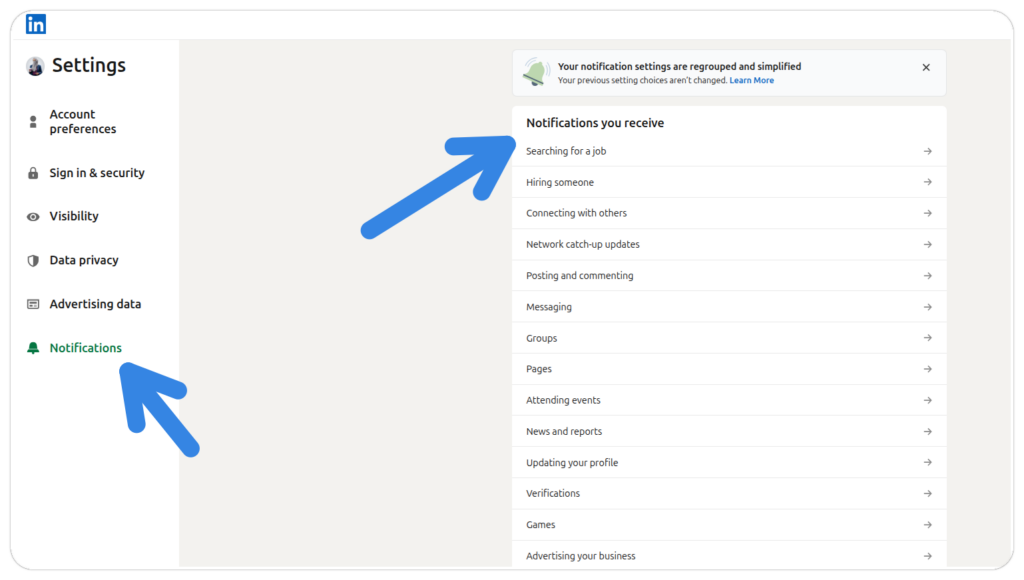1024x580 pixels.
Task: Click the Advertising data icon
Action: tap(33, 304)
